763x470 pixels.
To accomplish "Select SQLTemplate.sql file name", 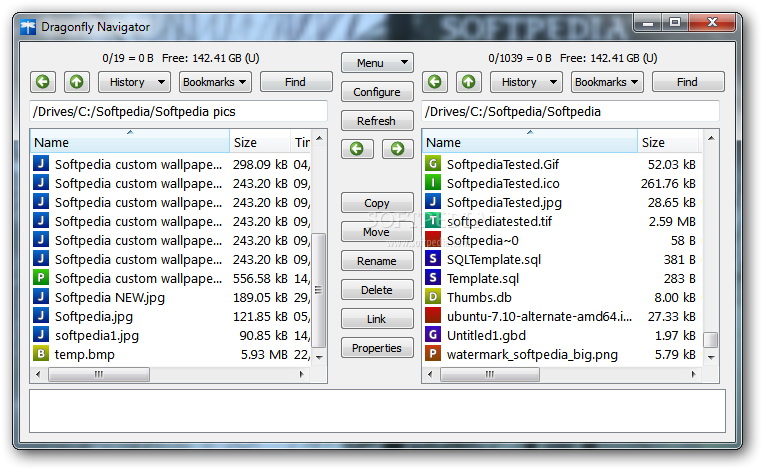I will 493,259.
